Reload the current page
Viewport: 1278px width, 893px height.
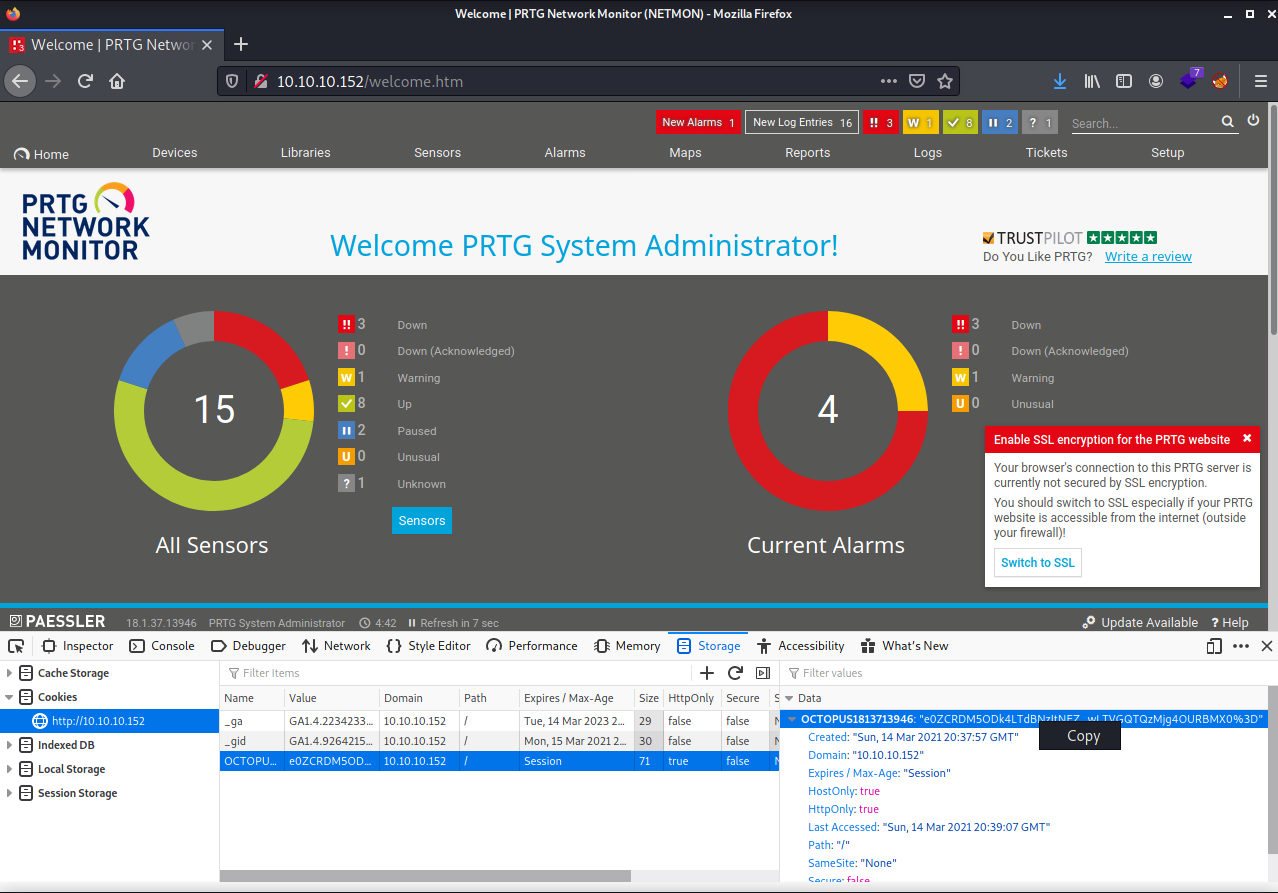point(86,81)
